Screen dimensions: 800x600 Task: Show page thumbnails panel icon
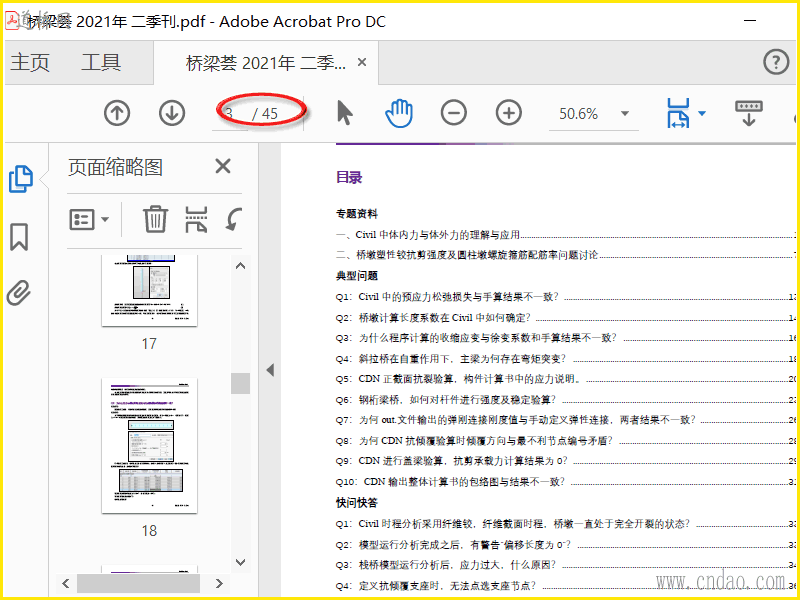coord(21,179)
